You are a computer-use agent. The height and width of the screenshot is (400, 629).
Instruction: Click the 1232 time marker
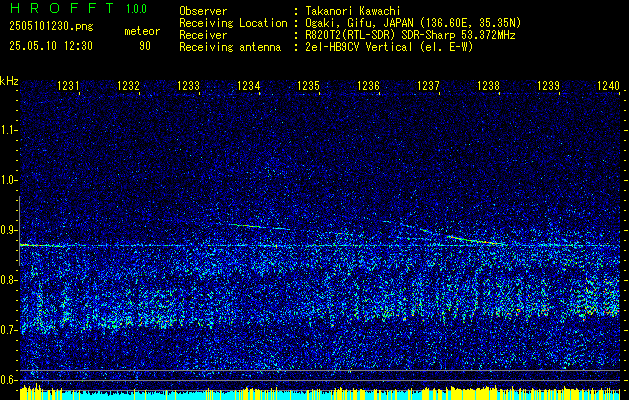point(128,85)
